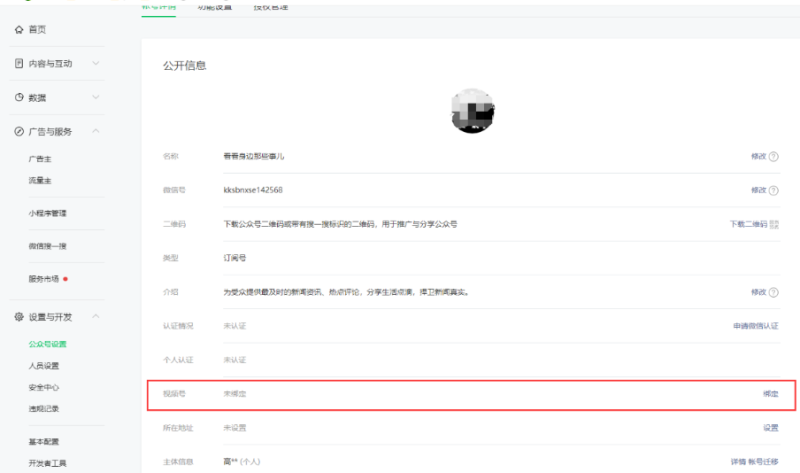
Task: Click the 设置与开发 sidebar label
Action: [x=51, y=317]
